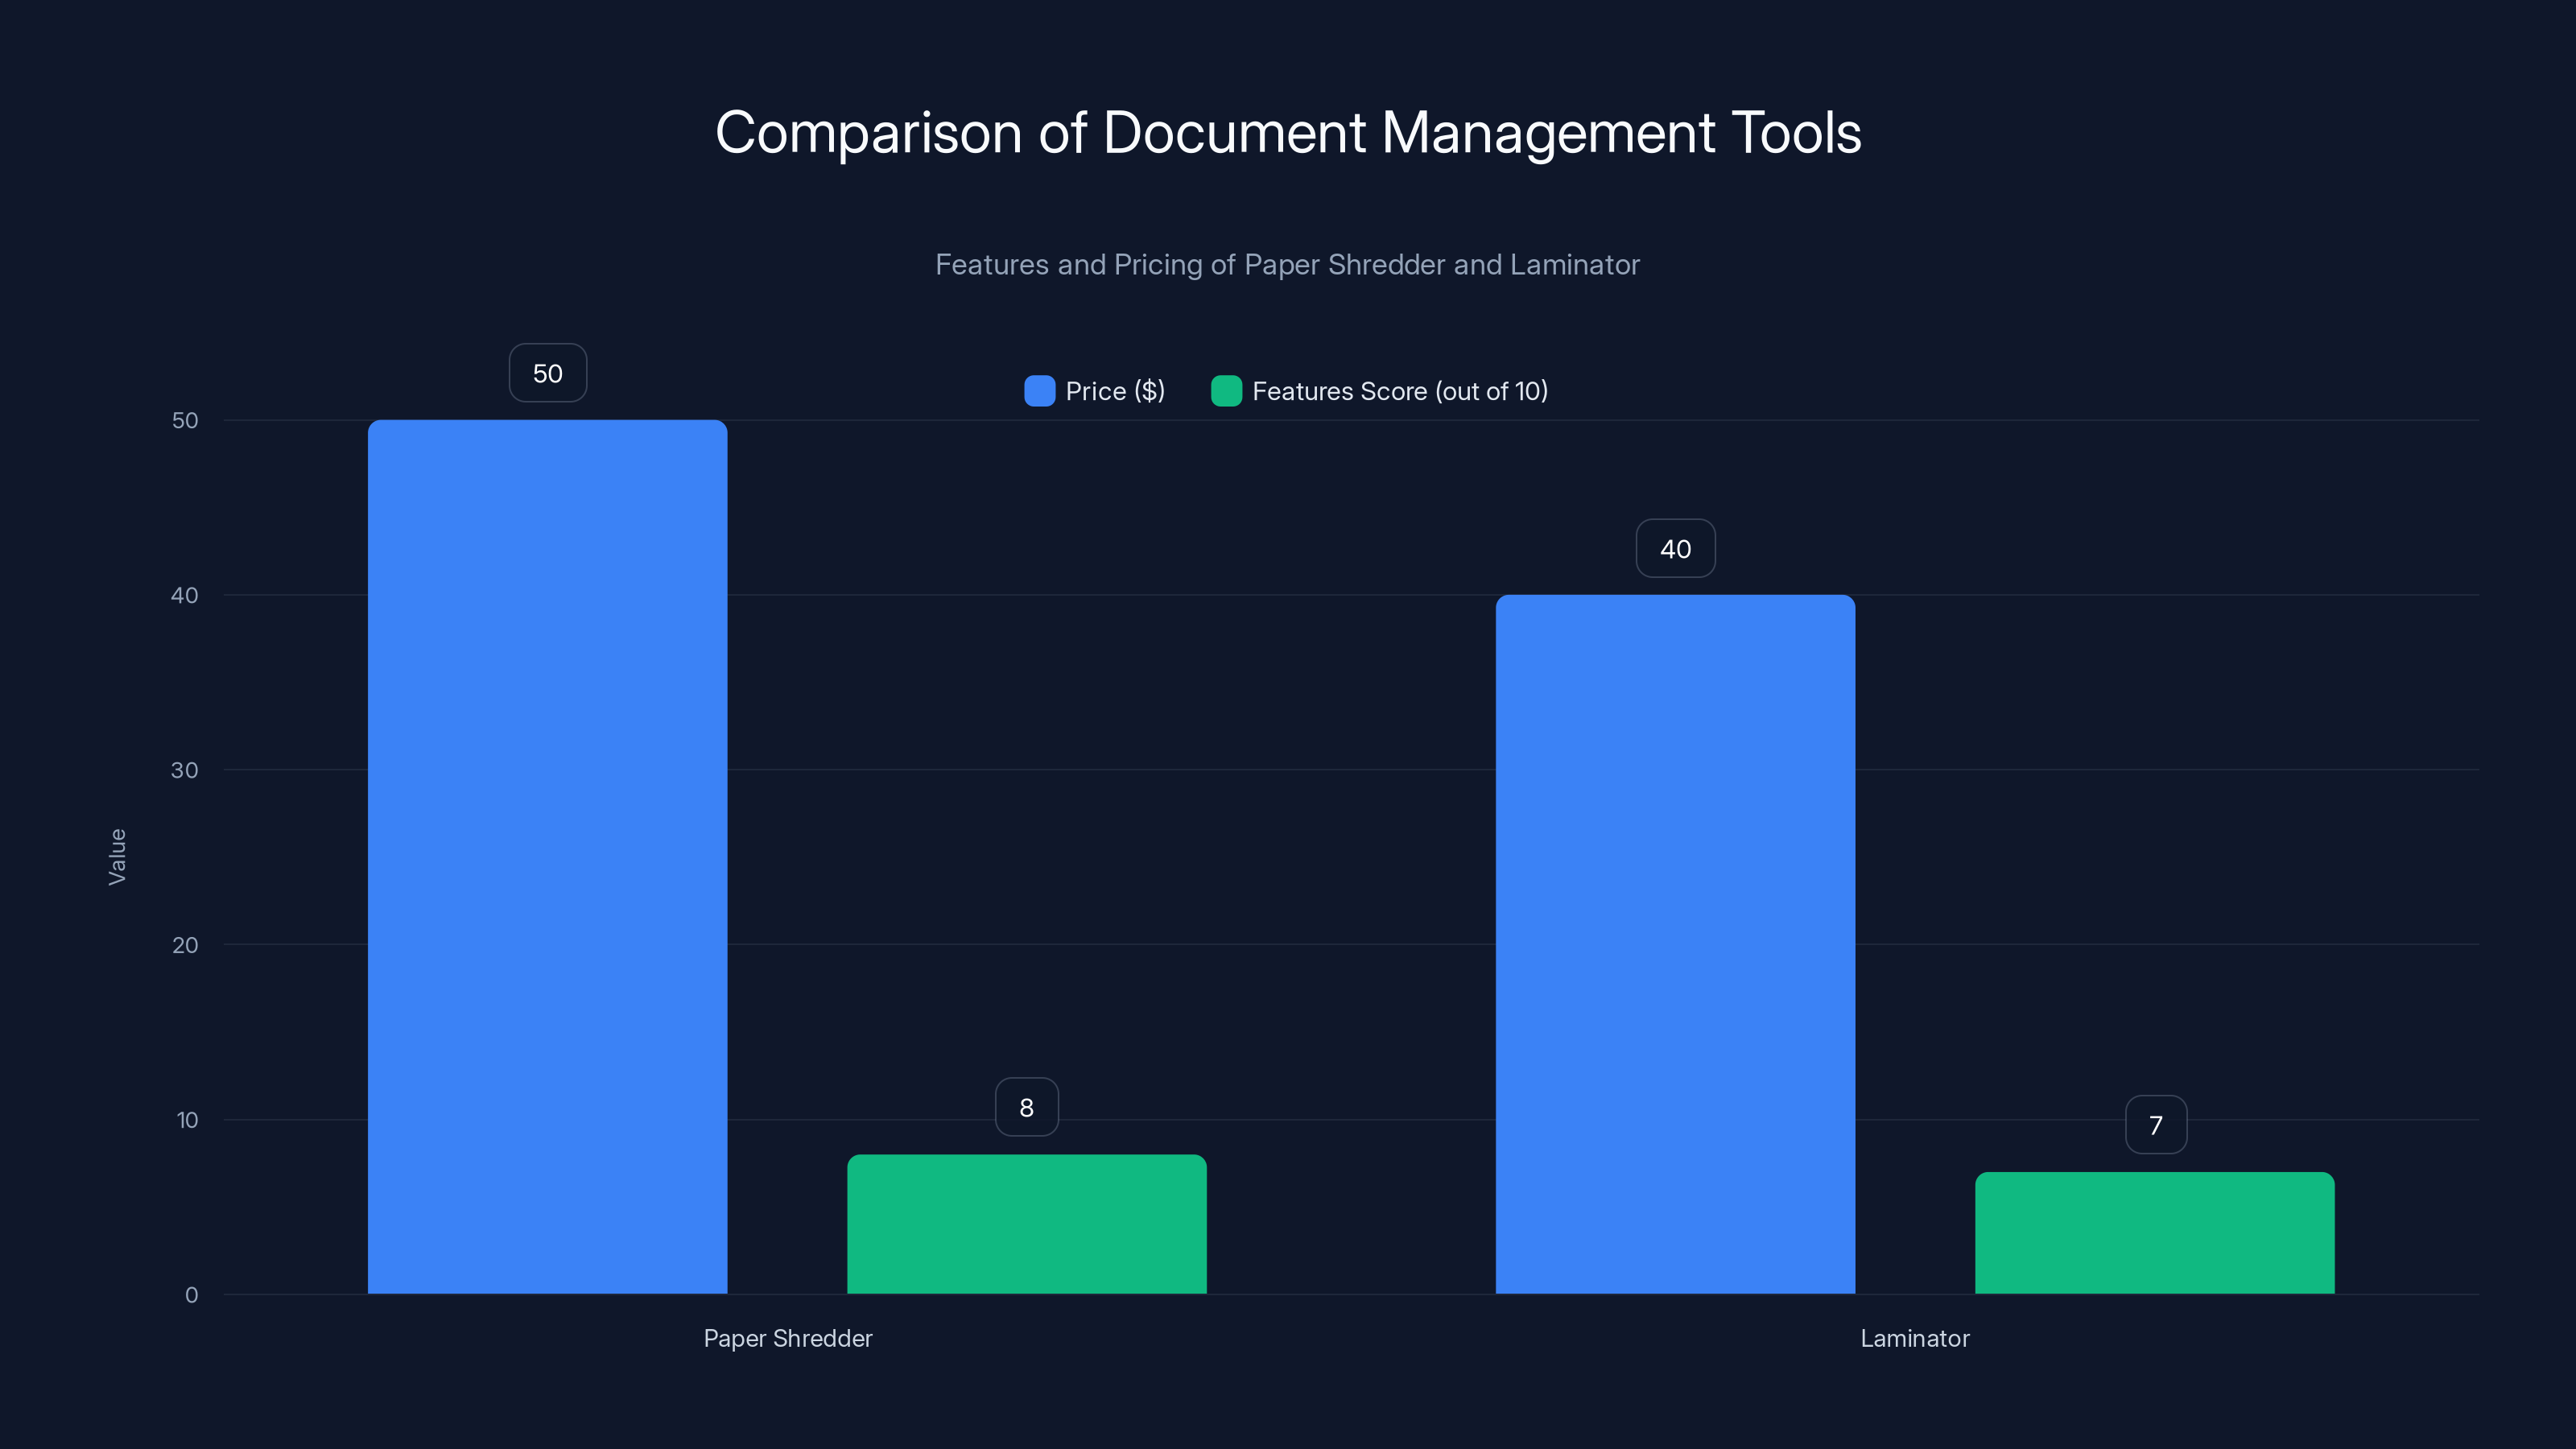Click the data label 50
2576x1449 pixels.
548,373
